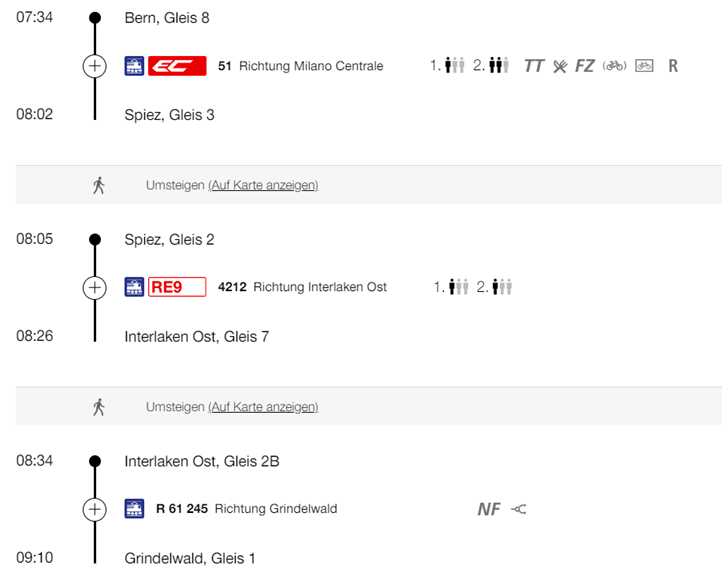The image size is (722, 580).
Task: Click 1st class occupancy icon for EC 51
Action: coord(455,66)
